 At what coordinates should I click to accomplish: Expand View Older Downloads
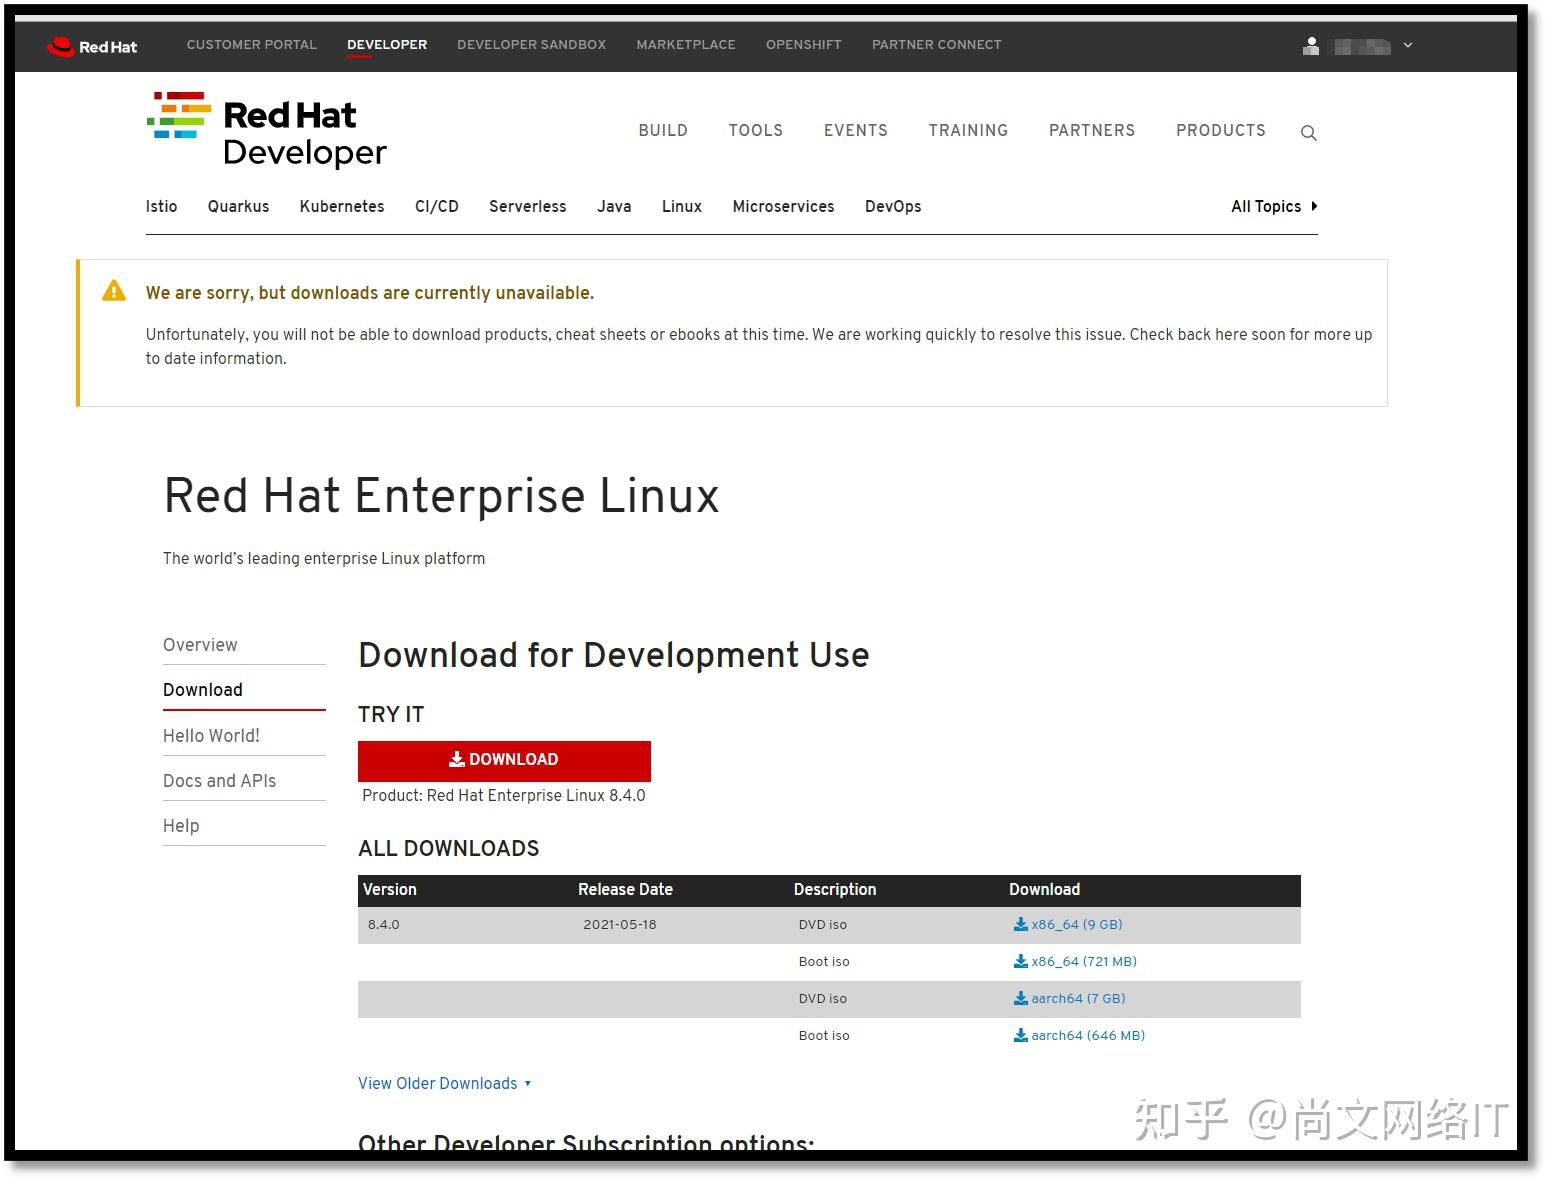tap(444, 1083)
